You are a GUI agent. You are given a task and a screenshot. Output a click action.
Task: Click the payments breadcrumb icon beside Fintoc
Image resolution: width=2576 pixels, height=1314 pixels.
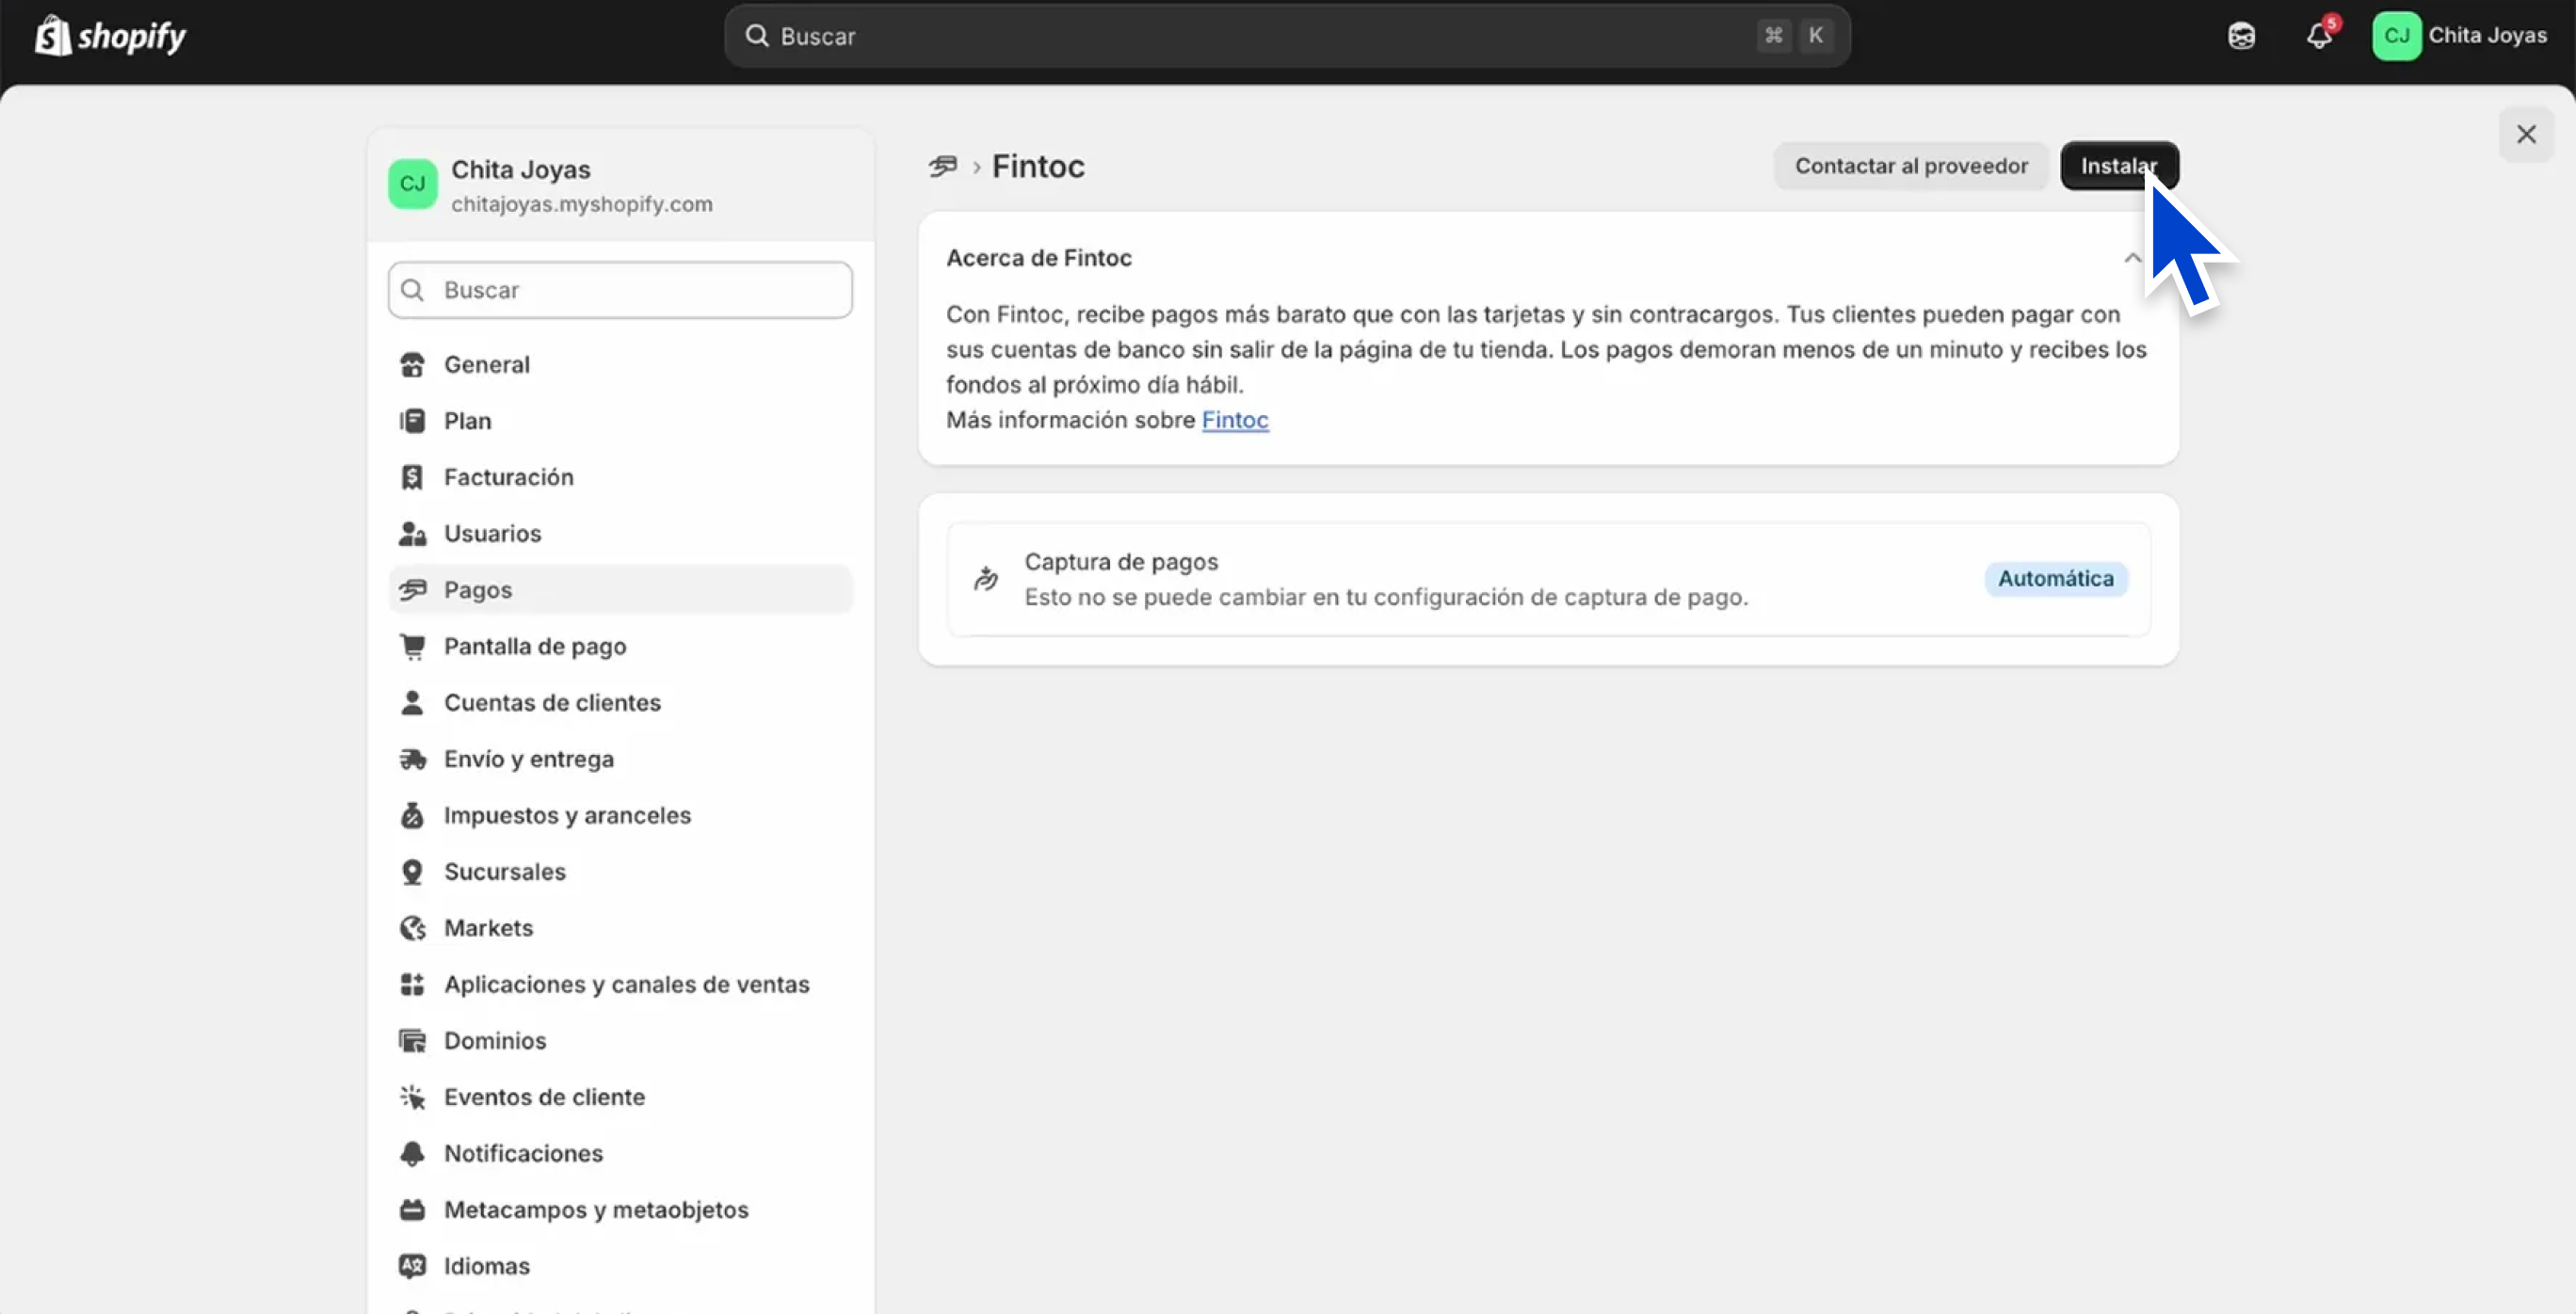(942, 166)
